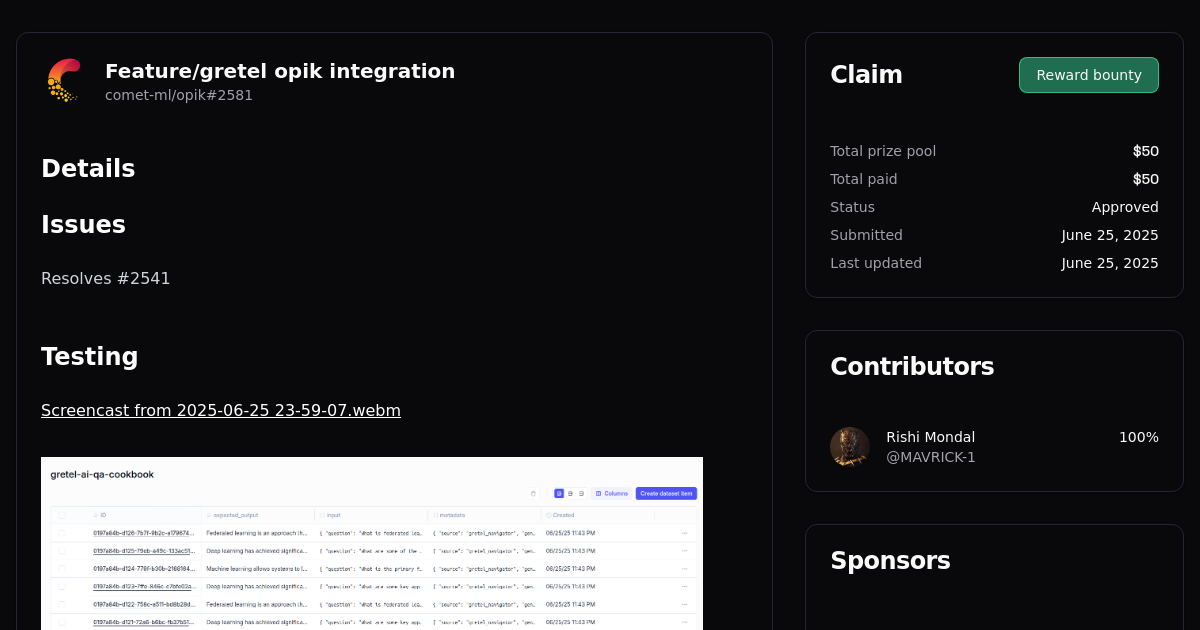Click the expected_output column header to sort
The image size is (1200, 630).
pos(235,514)
